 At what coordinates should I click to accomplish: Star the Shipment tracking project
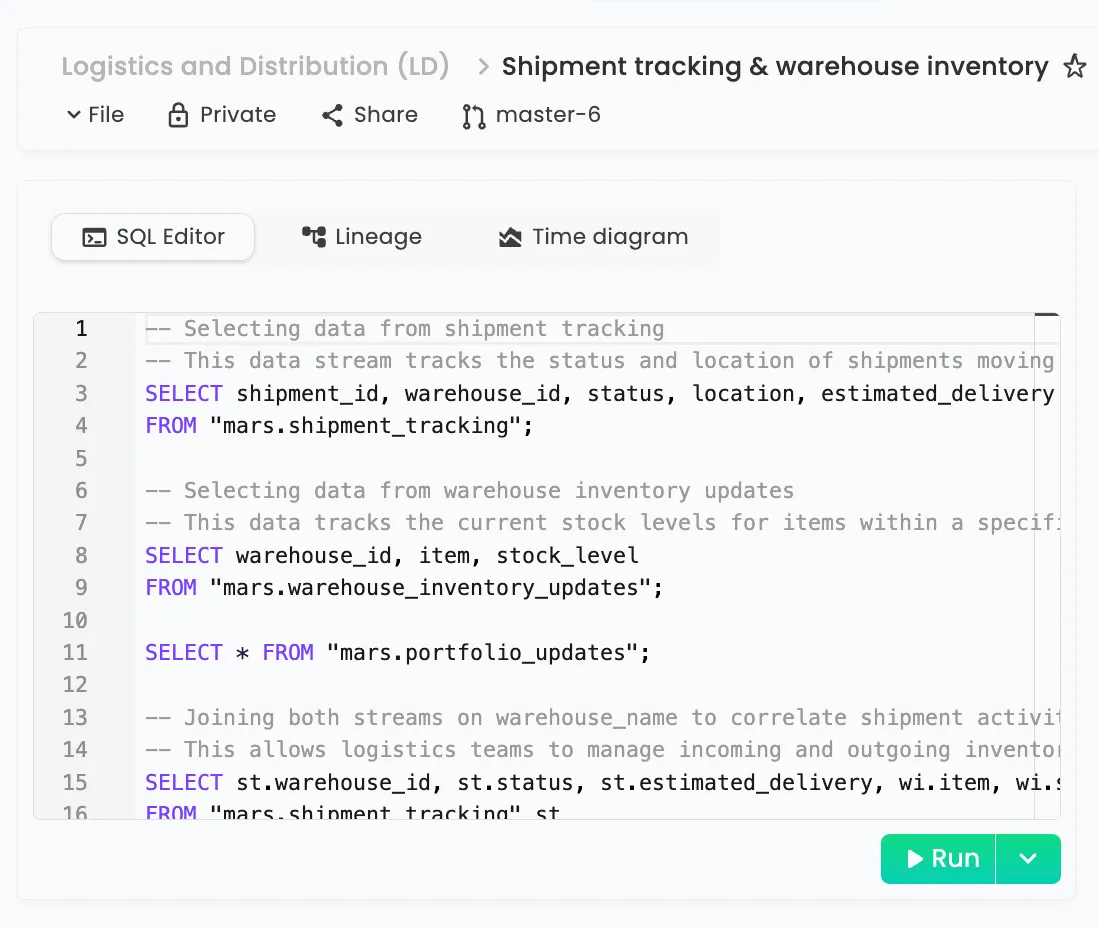(1074, 67)
